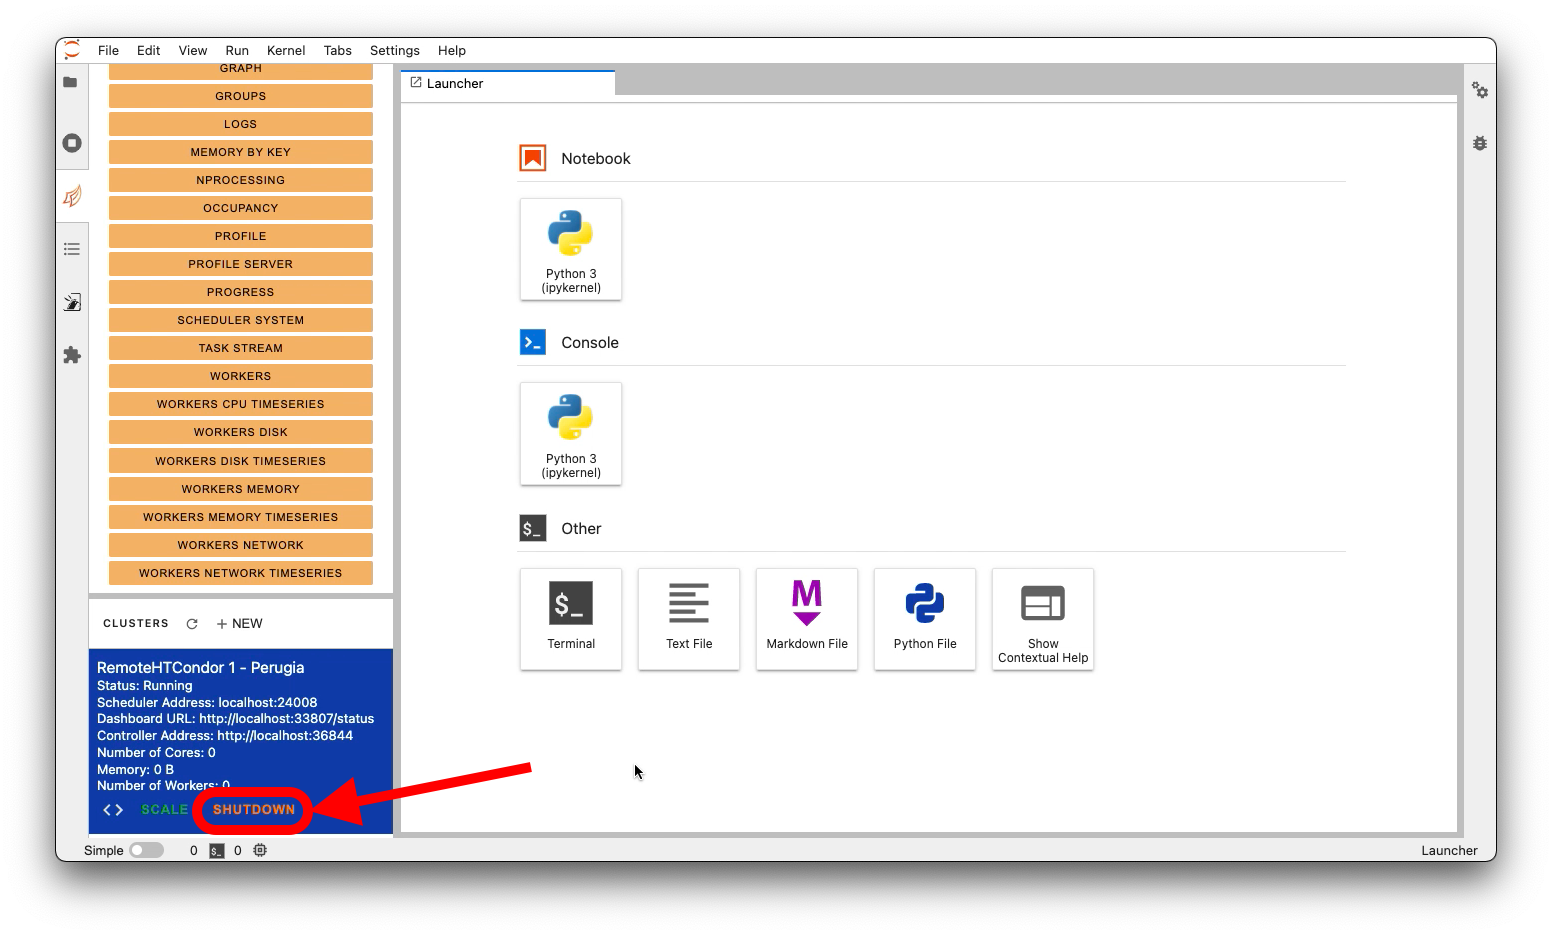Open the GROUPS dashboard
This screenshot has height=935, width=1552.
241,96
